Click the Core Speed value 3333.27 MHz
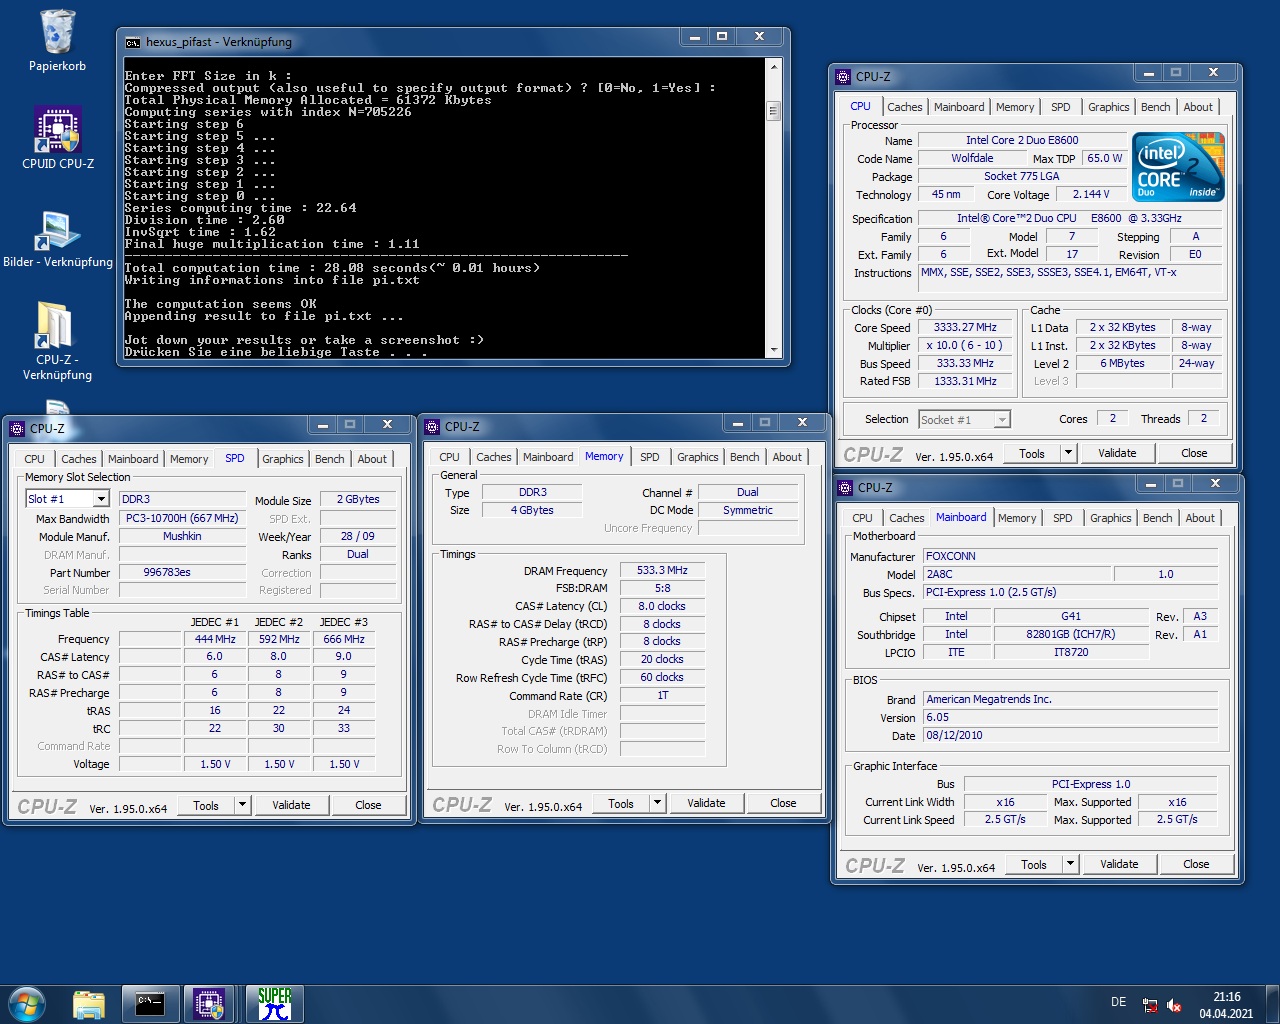The height and width of the screenshot is (1024, 1280). (965, 327)
